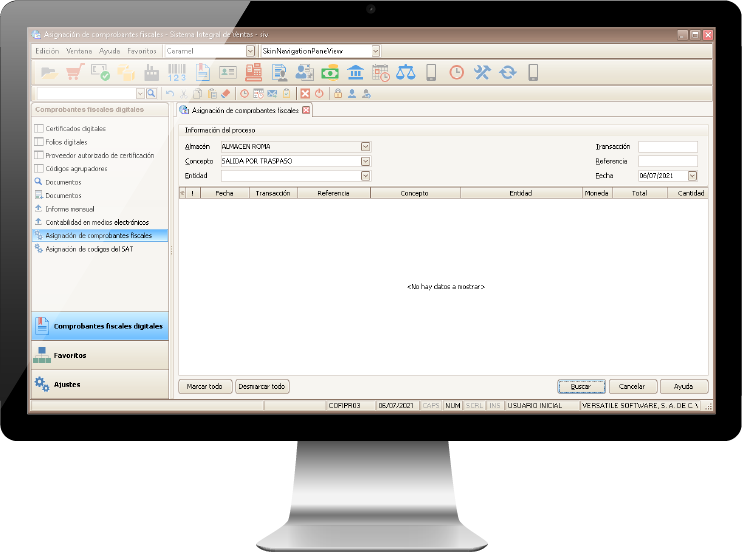This screenshot has height=552, width=742.
Task: Open the Ventana menu
Action: 79,51
